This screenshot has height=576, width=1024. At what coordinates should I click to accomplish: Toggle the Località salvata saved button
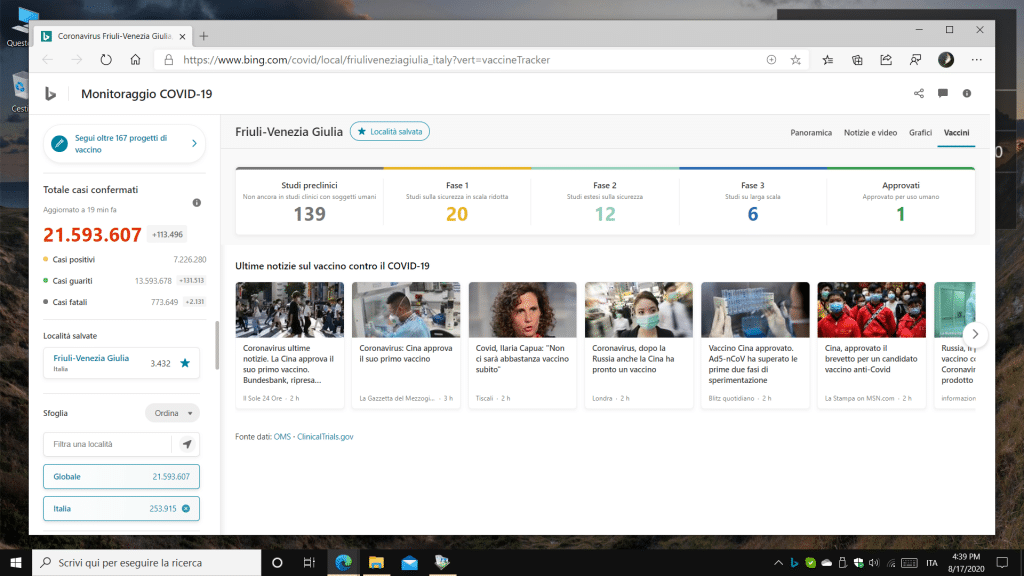tap(389, 131)
